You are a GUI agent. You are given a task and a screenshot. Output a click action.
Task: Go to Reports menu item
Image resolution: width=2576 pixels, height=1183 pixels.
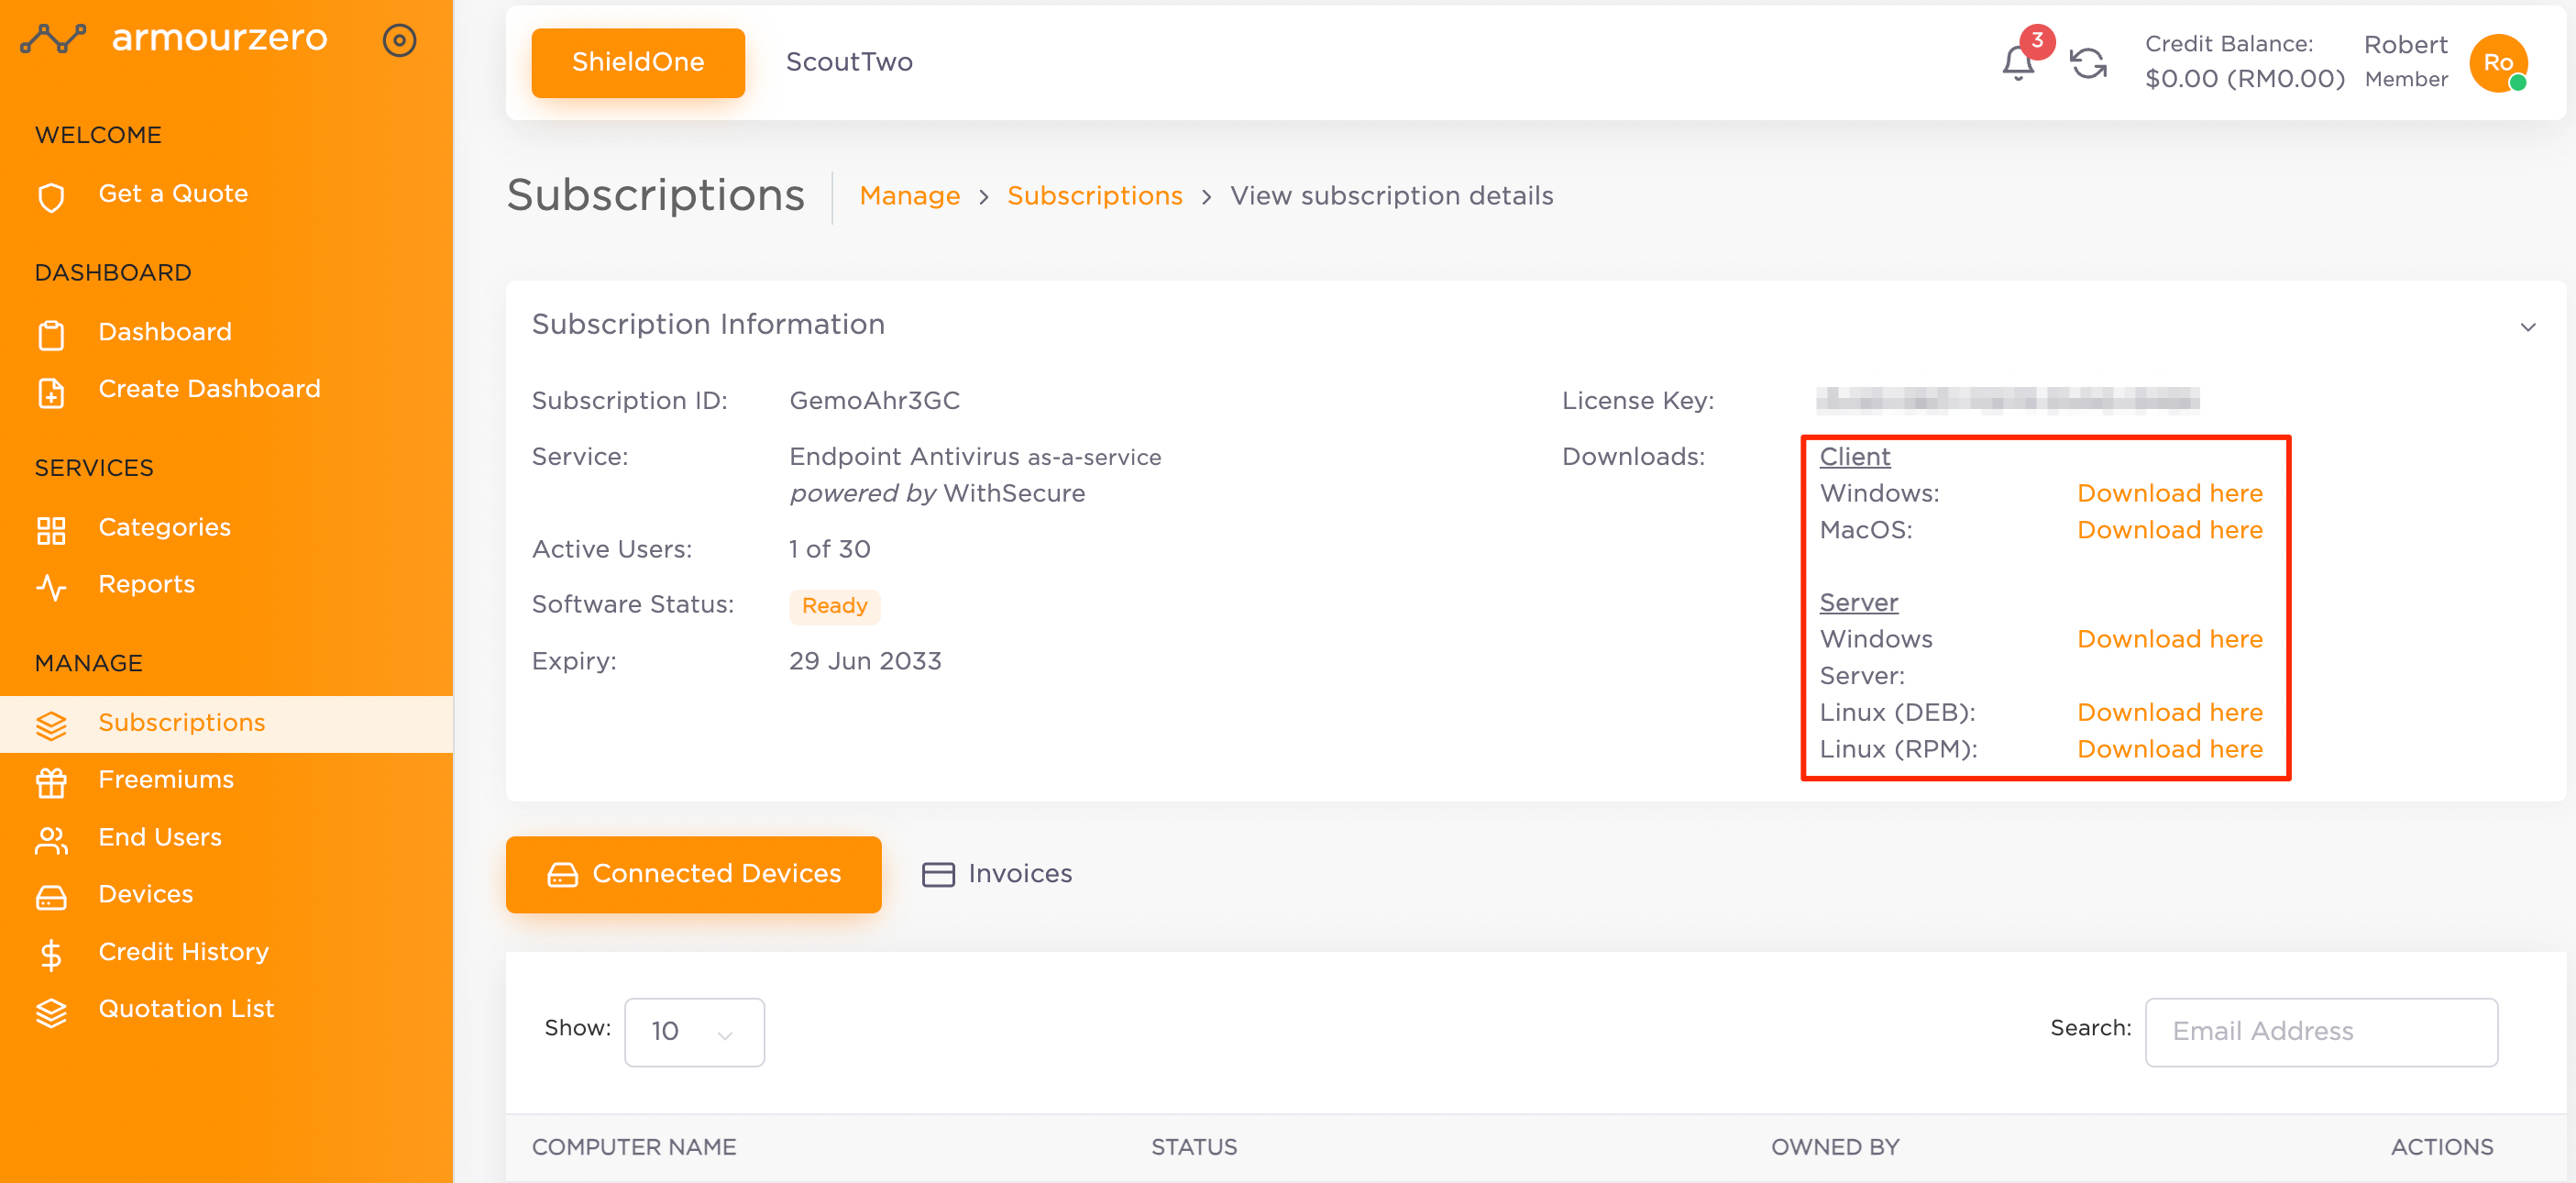click(226, 584)
